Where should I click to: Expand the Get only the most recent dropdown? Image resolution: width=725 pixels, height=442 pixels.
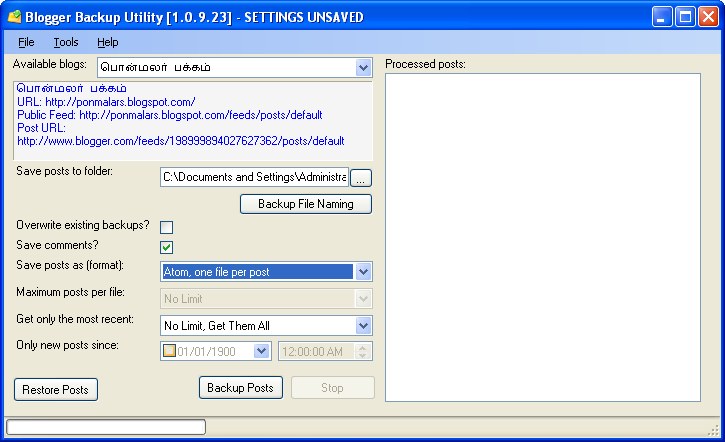363,326
